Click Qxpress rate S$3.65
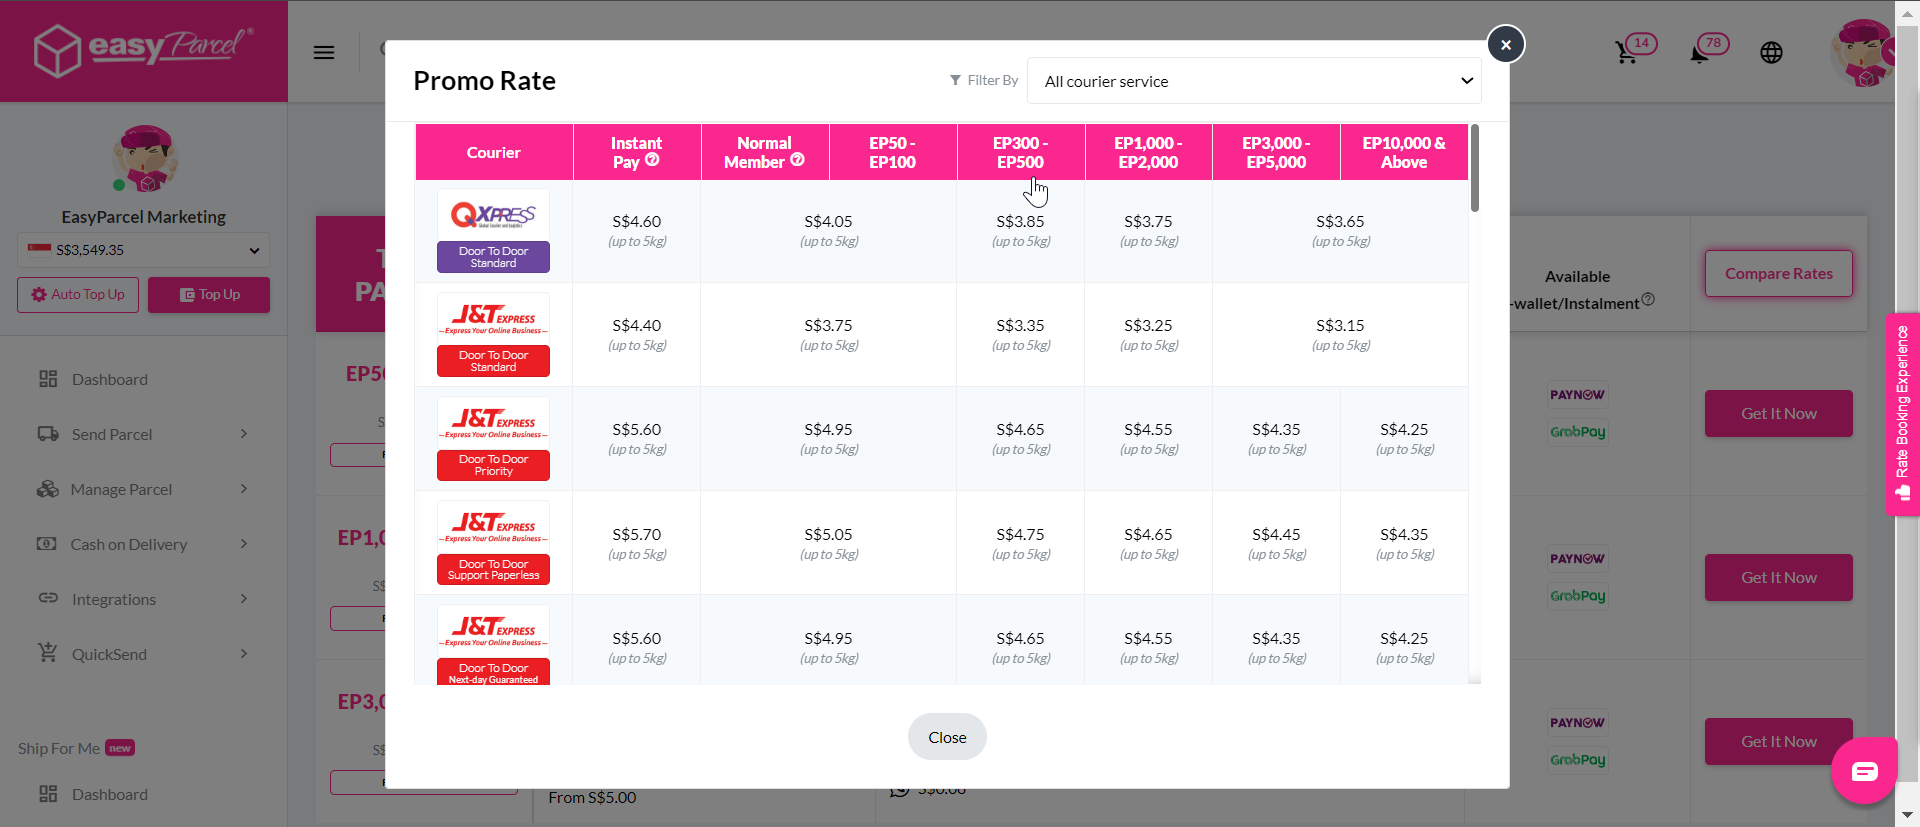The height and width of the screenshot is (827, 1920). [1340, 221]
